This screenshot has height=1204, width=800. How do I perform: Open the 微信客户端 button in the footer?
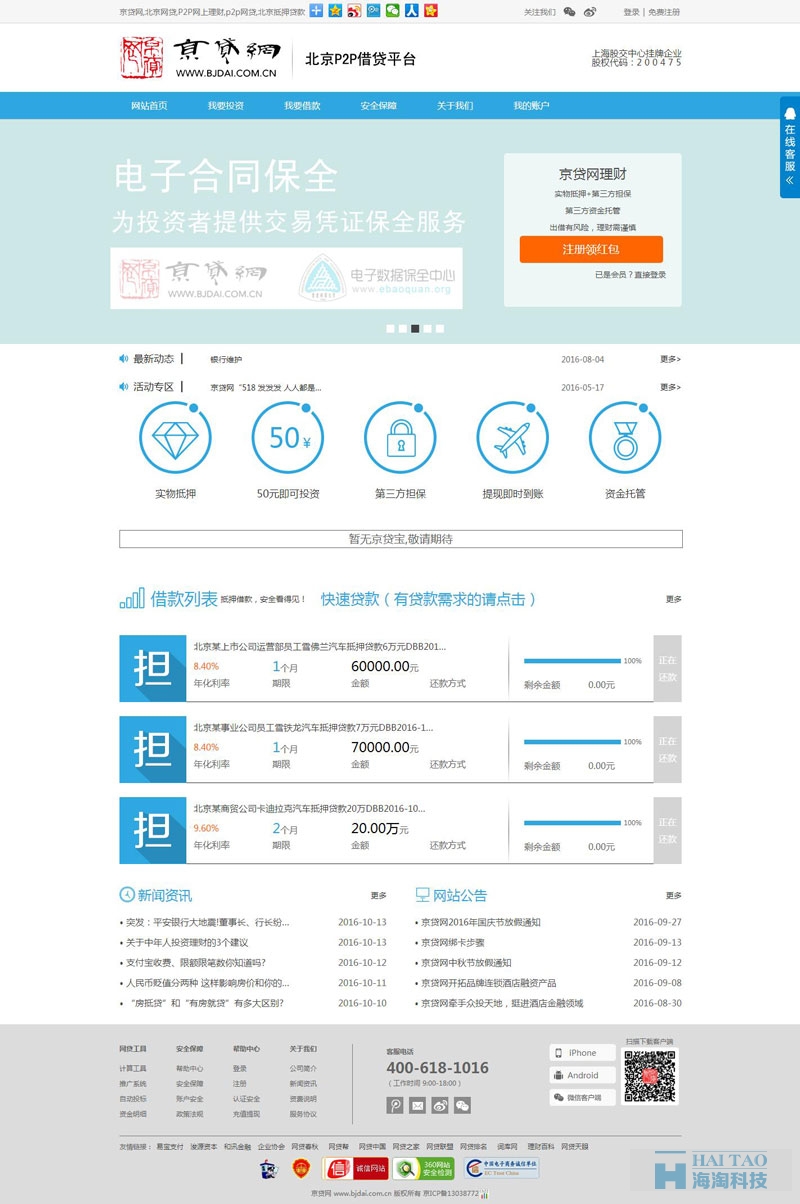point(583,1098)
